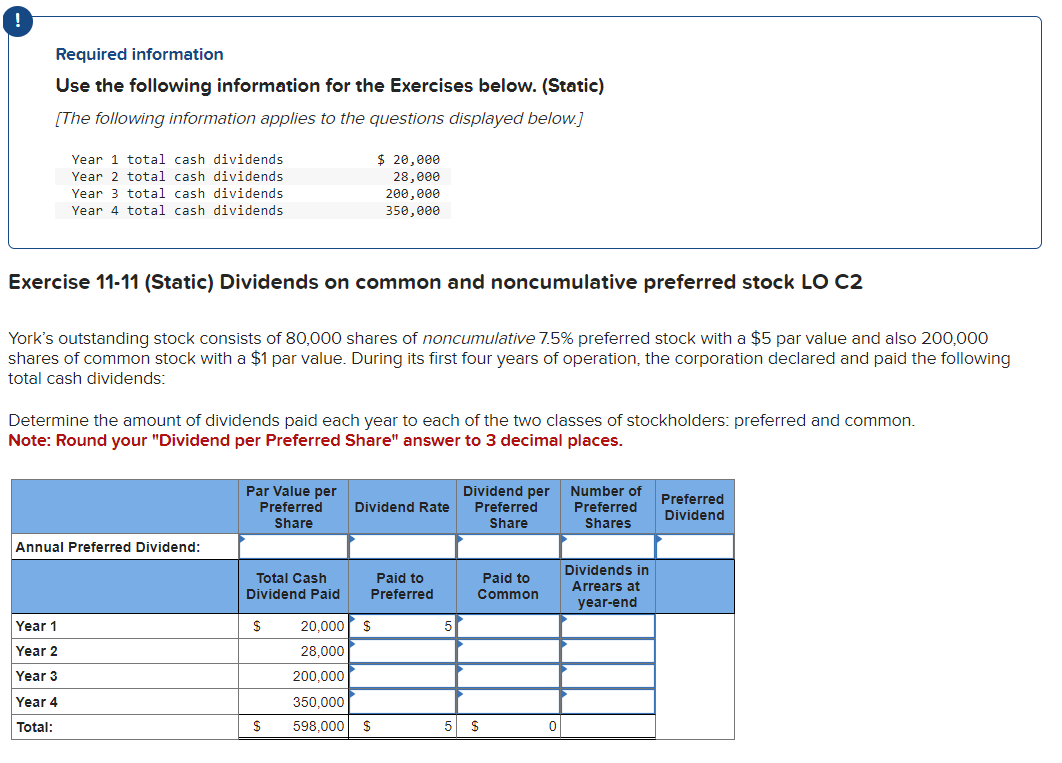
Task: Edit Year 4 Paid to Preferred cell
Action: click(x=402, y=702)
